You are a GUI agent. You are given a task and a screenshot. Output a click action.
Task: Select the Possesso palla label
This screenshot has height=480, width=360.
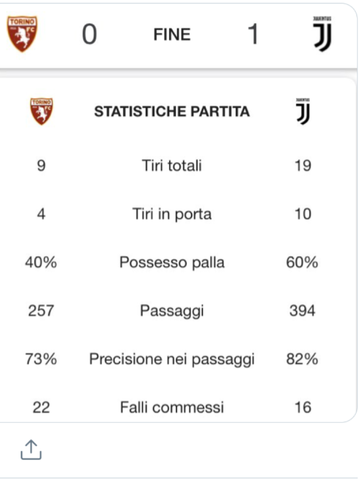[x=172, y=262]
